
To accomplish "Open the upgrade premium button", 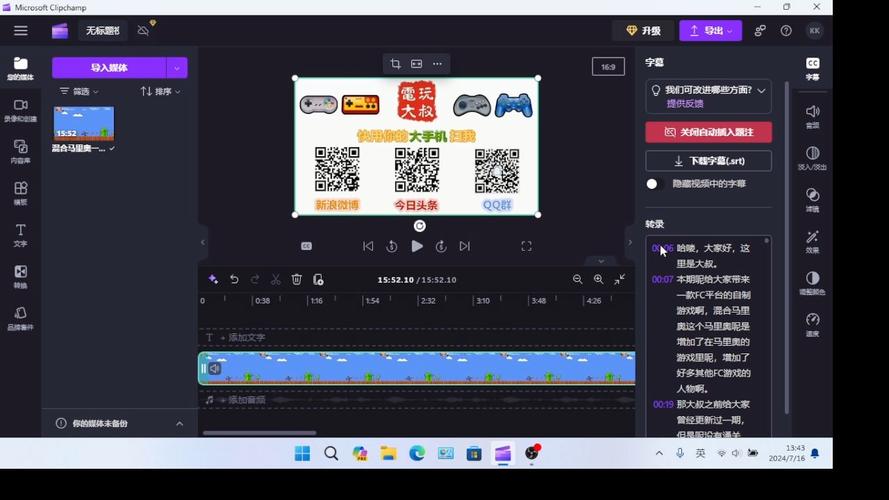I will point(644,31).
